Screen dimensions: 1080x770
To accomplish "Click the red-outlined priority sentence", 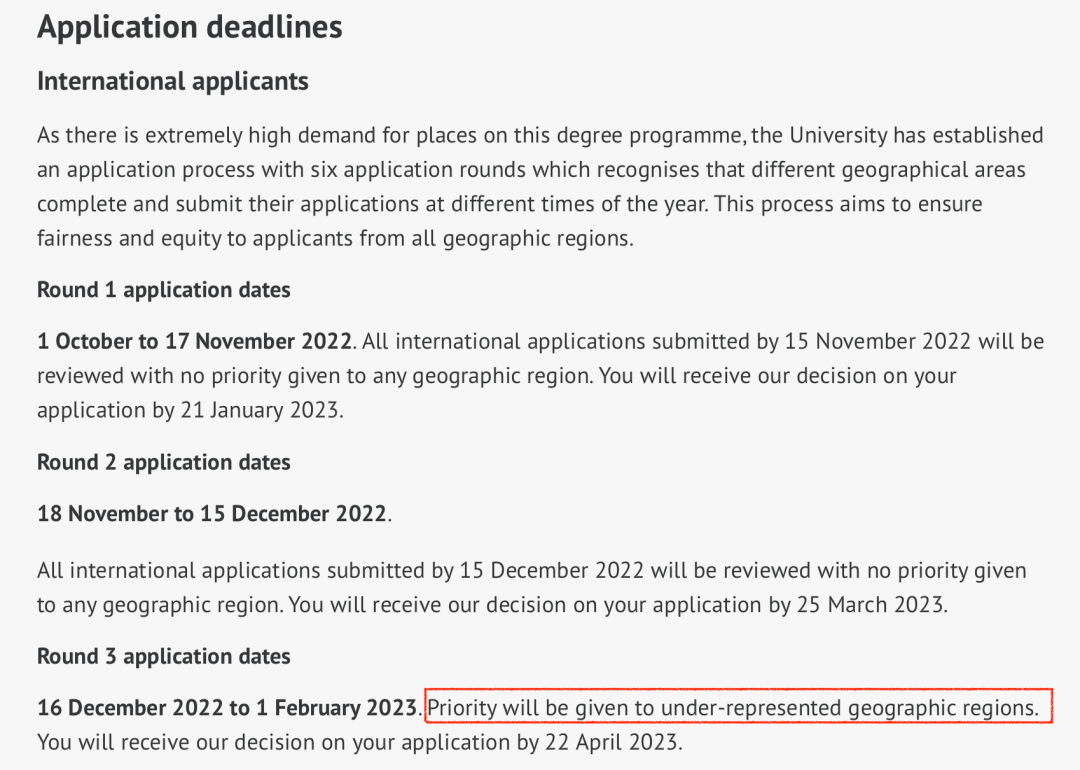I will (739, 708).
